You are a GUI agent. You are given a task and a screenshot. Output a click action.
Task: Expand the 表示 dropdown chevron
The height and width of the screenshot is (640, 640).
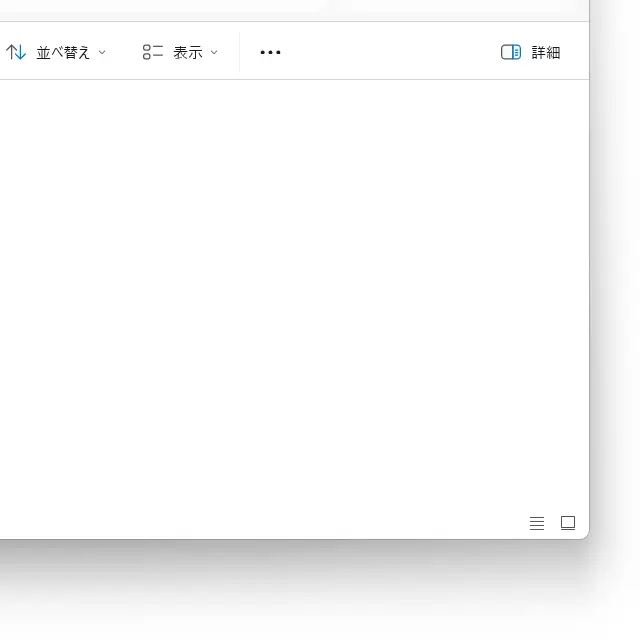pyautogui.click(x=214, y=52)
